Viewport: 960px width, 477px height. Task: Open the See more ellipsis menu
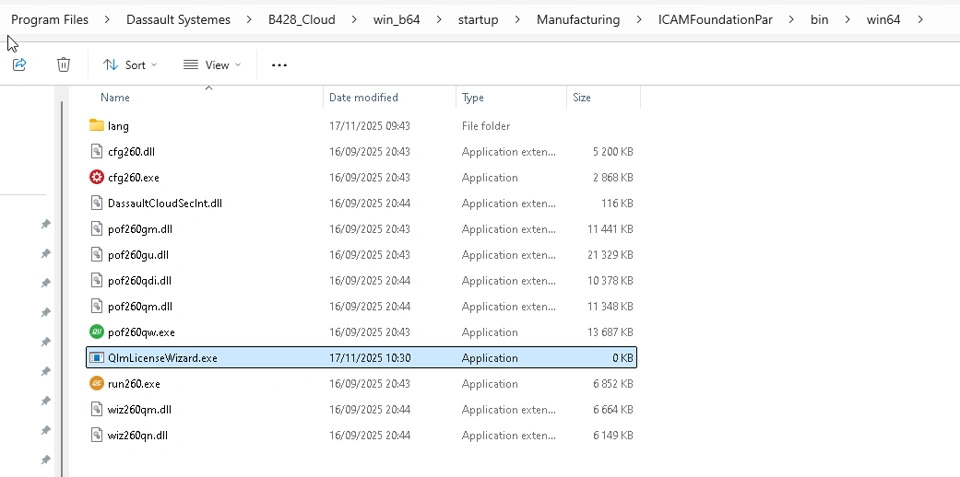[x=279, y=65]
